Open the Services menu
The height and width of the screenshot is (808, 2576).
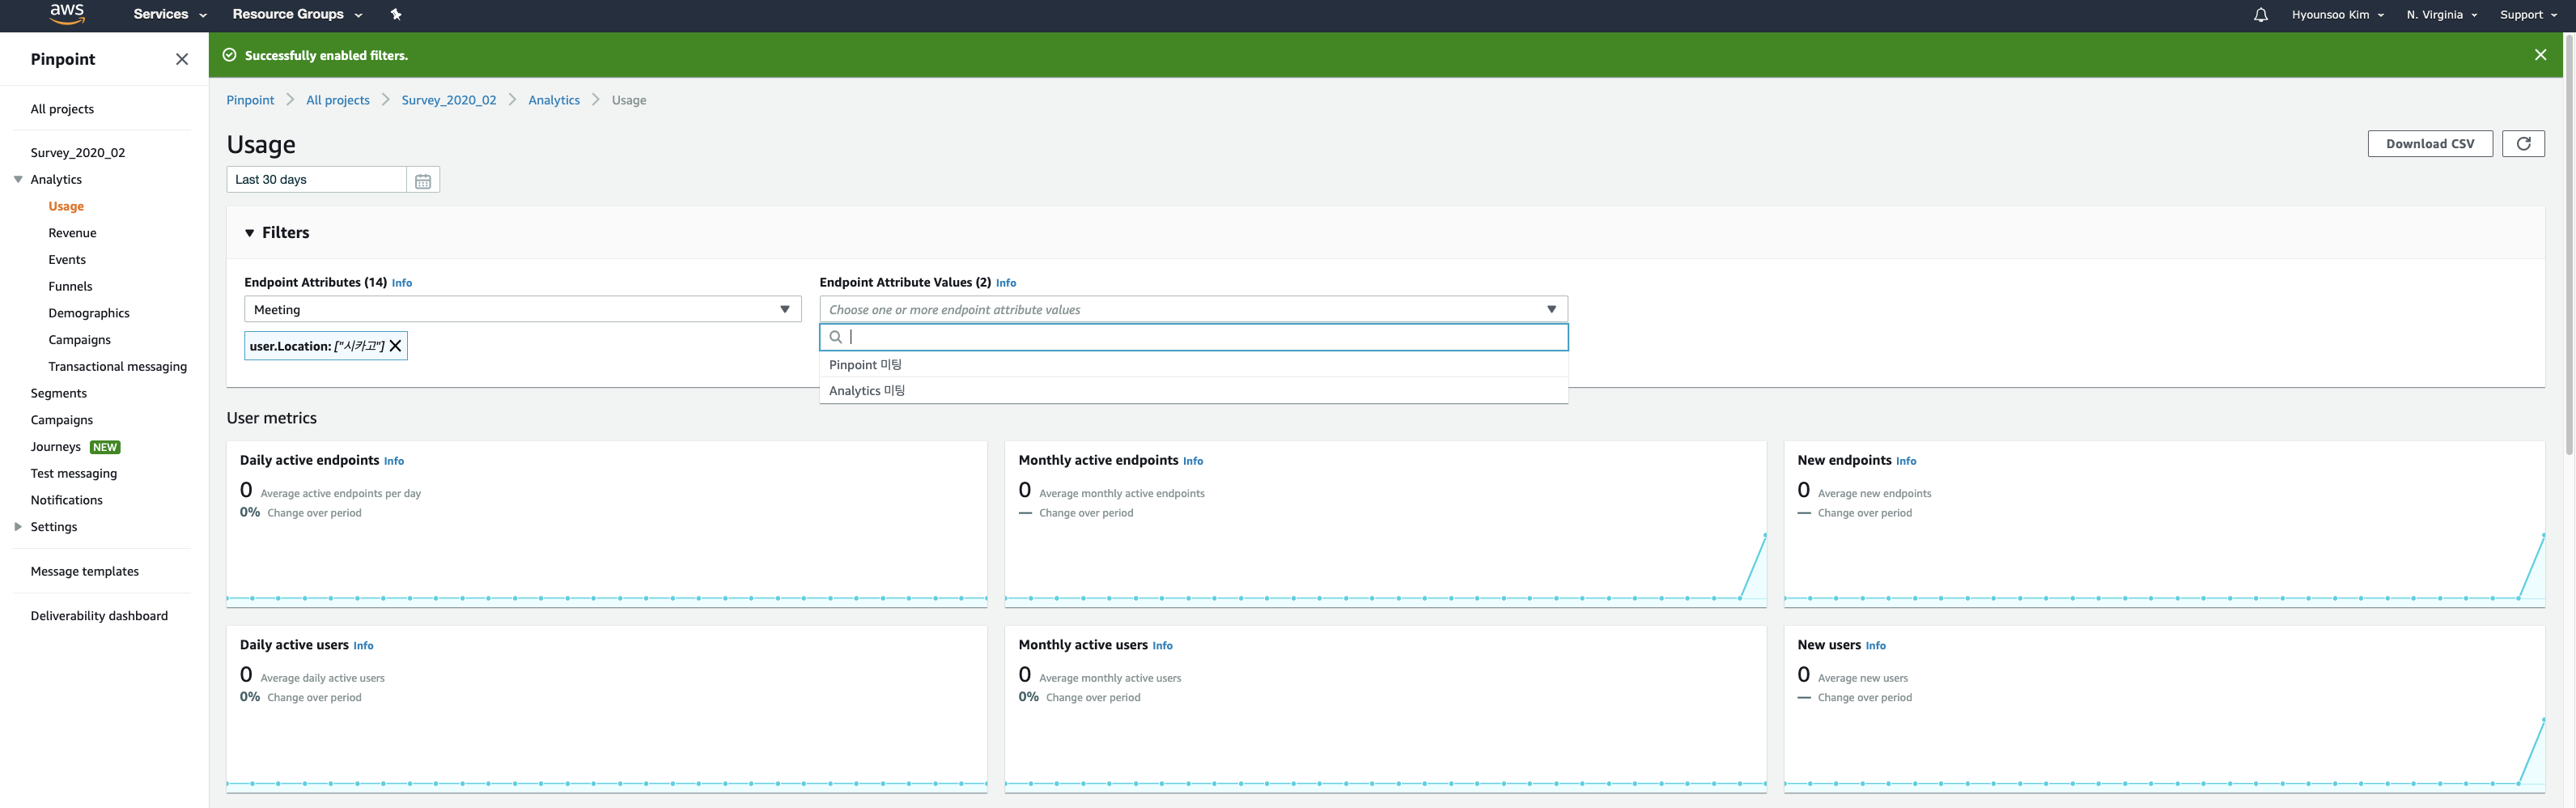point(170,15)
